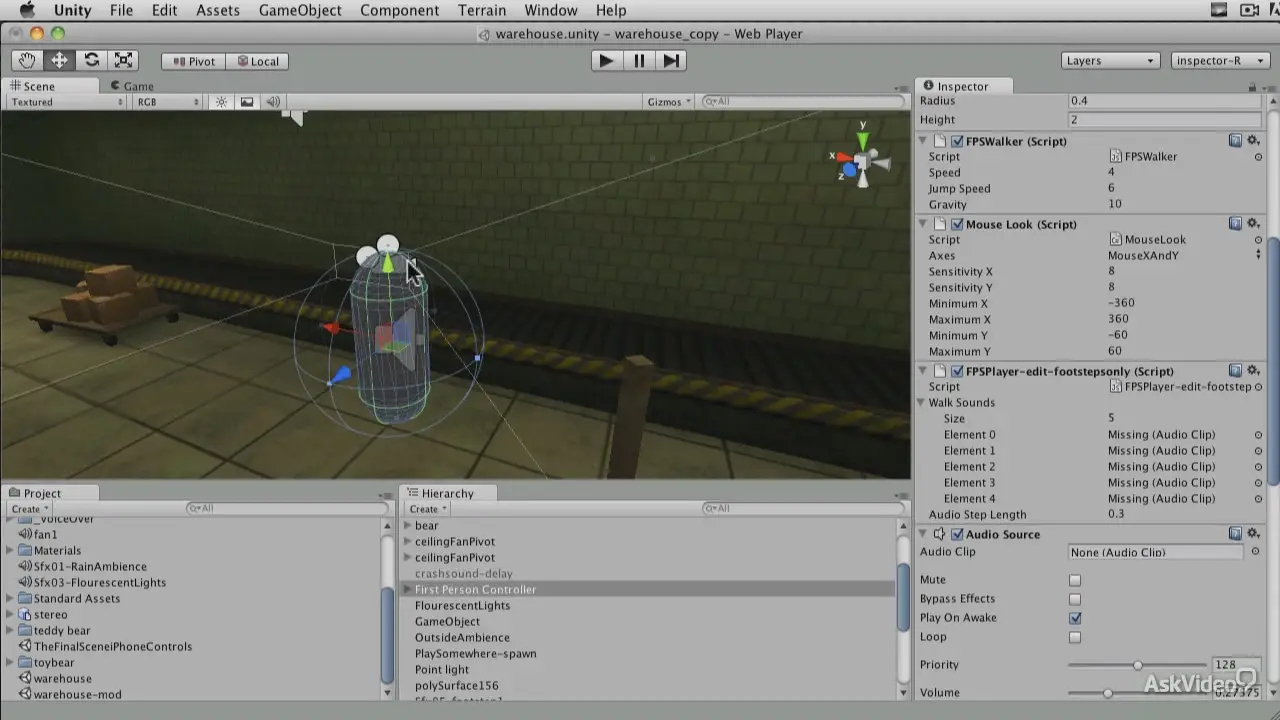Open FPSWalker component gear menu

coord(1252,141)
